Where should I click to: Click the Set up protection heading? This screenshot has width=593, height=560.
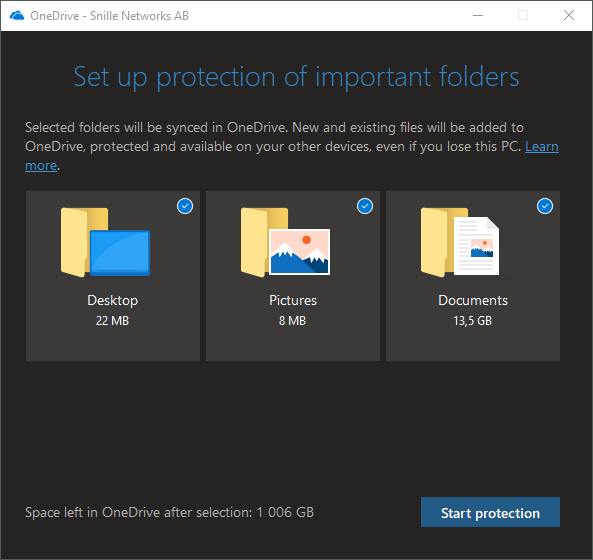(296, 77)
